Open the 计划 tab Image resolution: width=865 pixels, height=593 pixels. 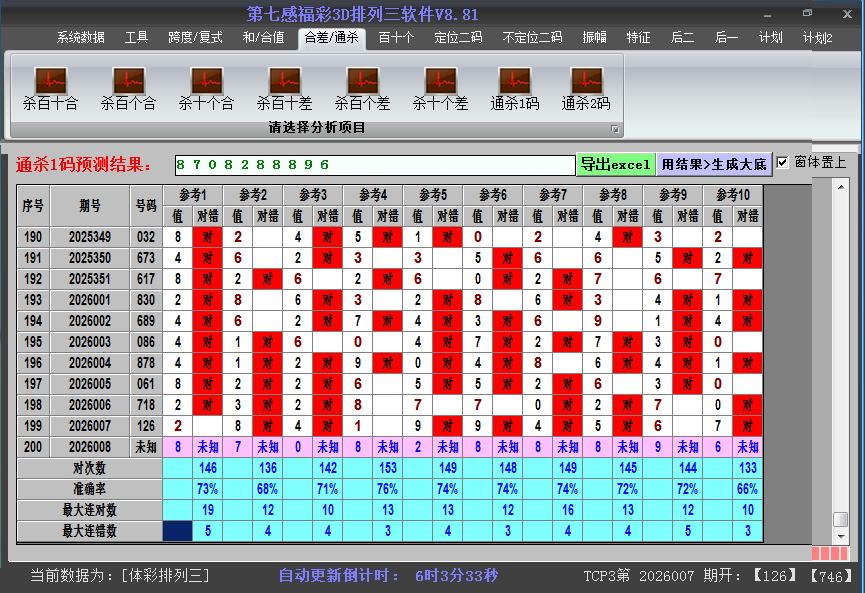[770, 38]
